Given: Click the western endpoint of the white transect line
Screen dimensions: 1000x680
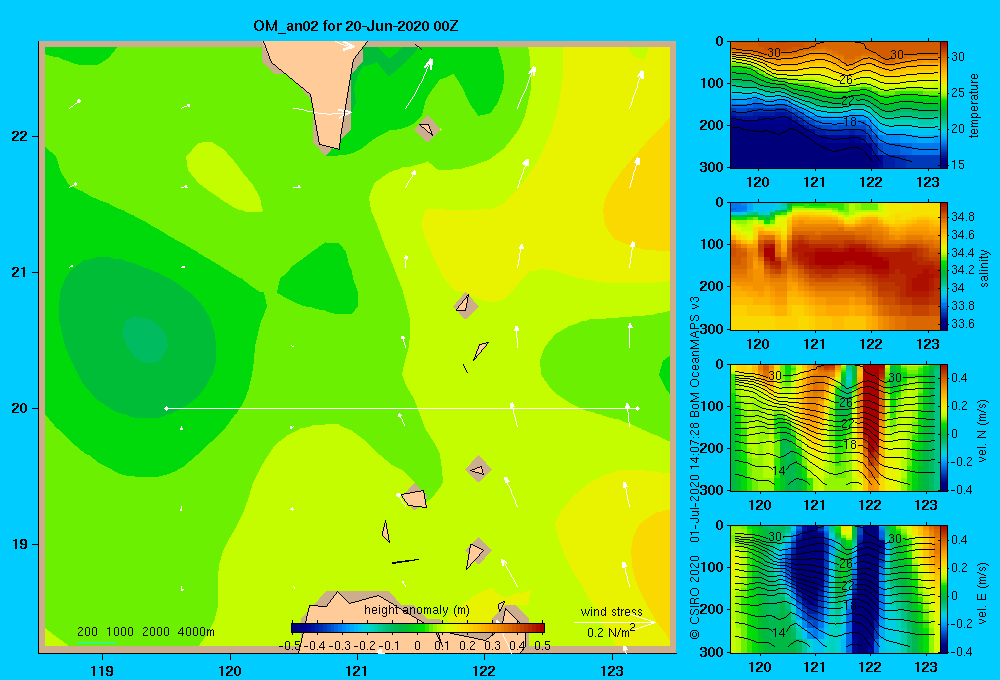Looking at the screenshot, I should coord(166,408).
